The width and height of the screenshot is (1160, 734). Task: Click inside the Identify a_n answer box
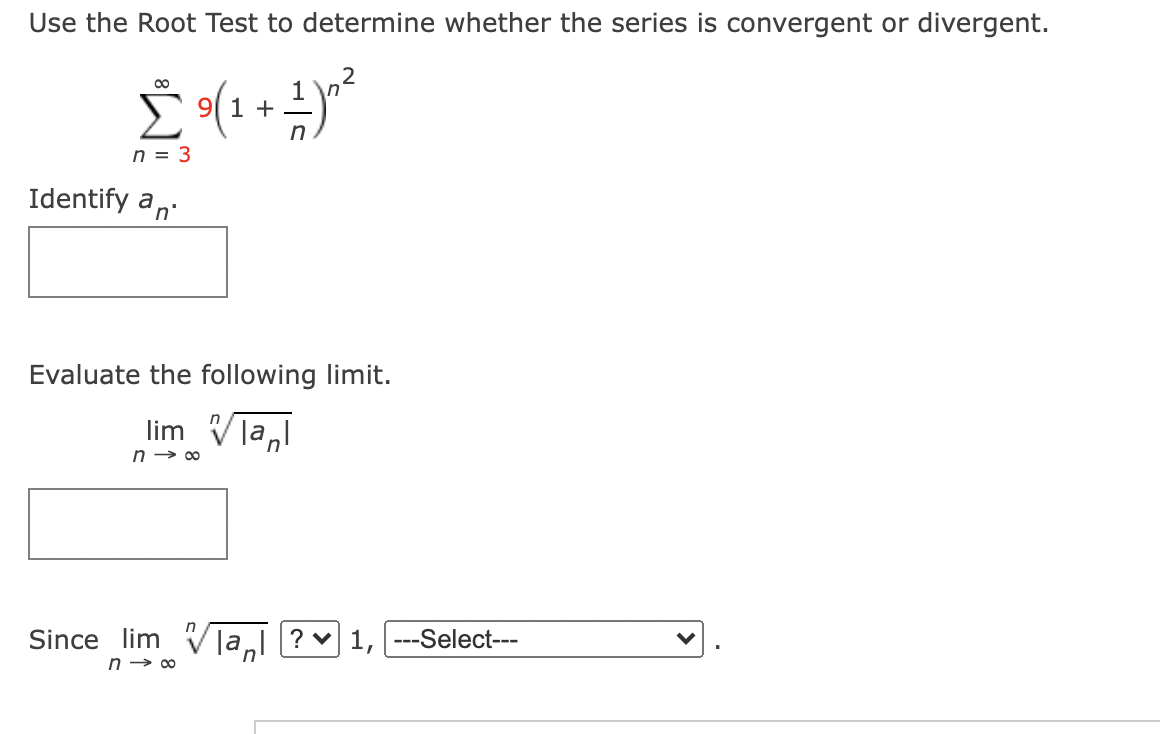[x=128, y=261]
